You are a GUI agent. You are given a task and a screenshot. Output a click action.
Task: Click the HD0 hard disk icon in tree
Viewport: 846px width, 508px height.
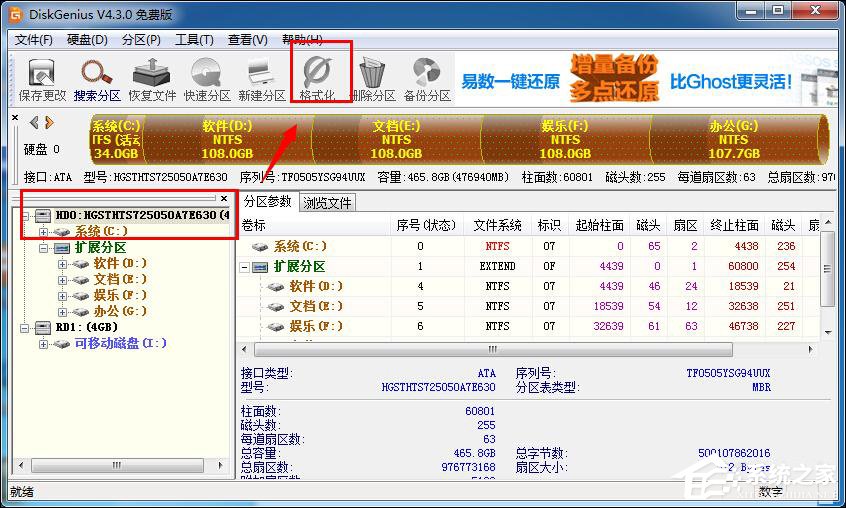pos(43,215)
